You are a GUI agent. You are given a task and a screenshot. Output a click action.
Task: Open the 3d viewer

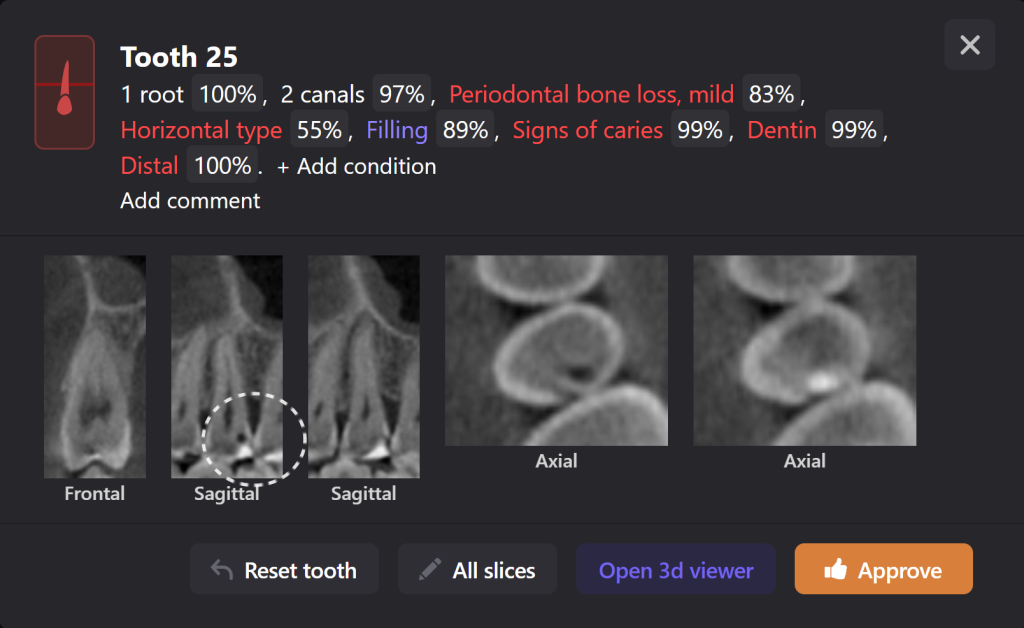[x=675, y=569]
